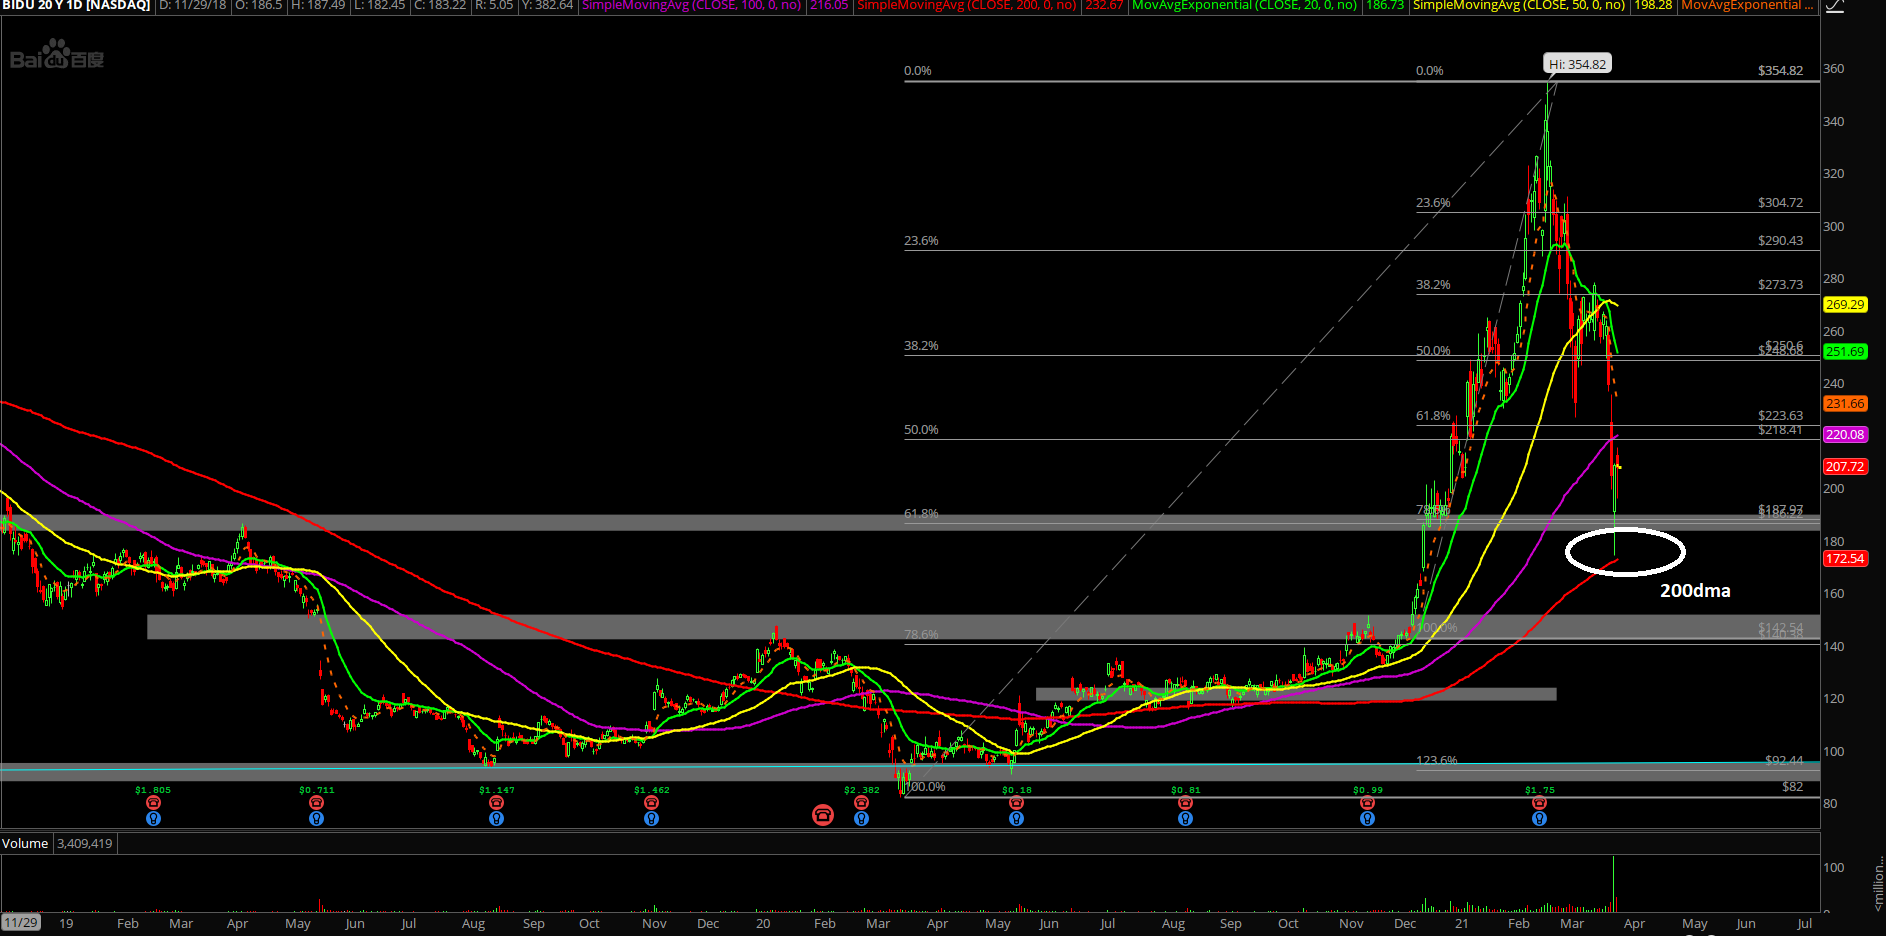Screen dimensions: 1886x936
Task: Click the earnings phone icon under $0.99
Action: click(1367, 803)
